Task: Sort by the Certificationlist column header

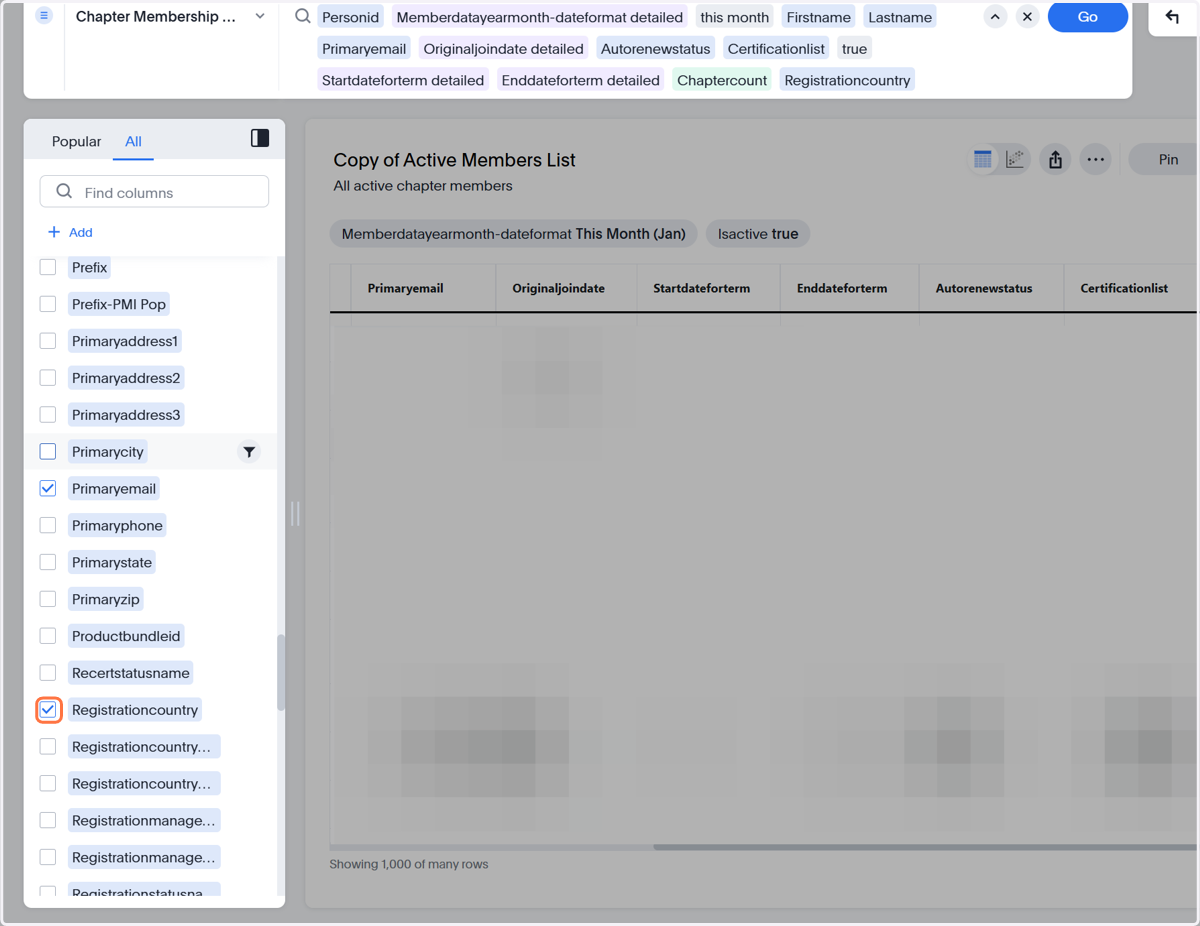Action: coord(1124,288)
